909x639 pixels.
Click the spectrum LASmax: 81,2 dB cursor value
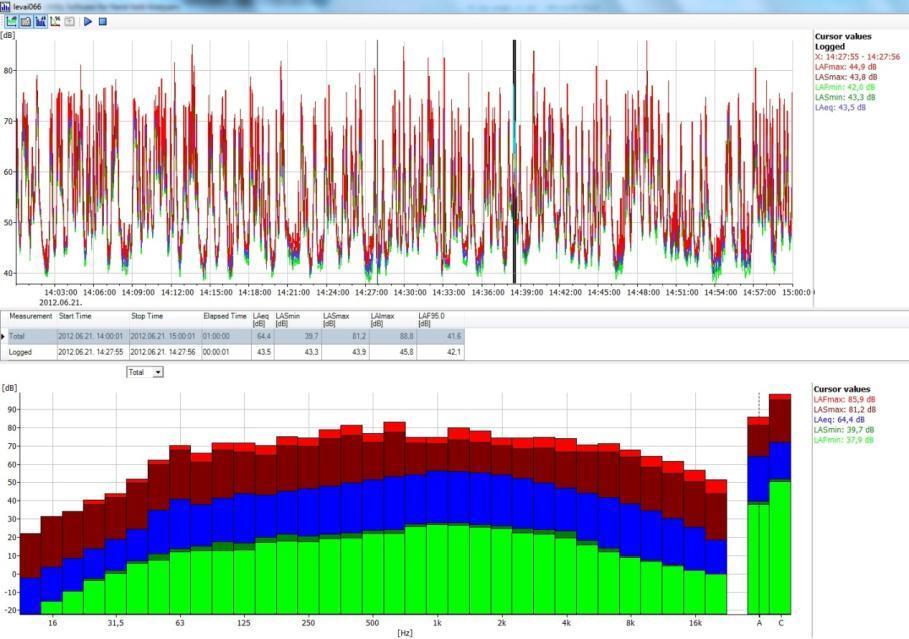(845, 409)
